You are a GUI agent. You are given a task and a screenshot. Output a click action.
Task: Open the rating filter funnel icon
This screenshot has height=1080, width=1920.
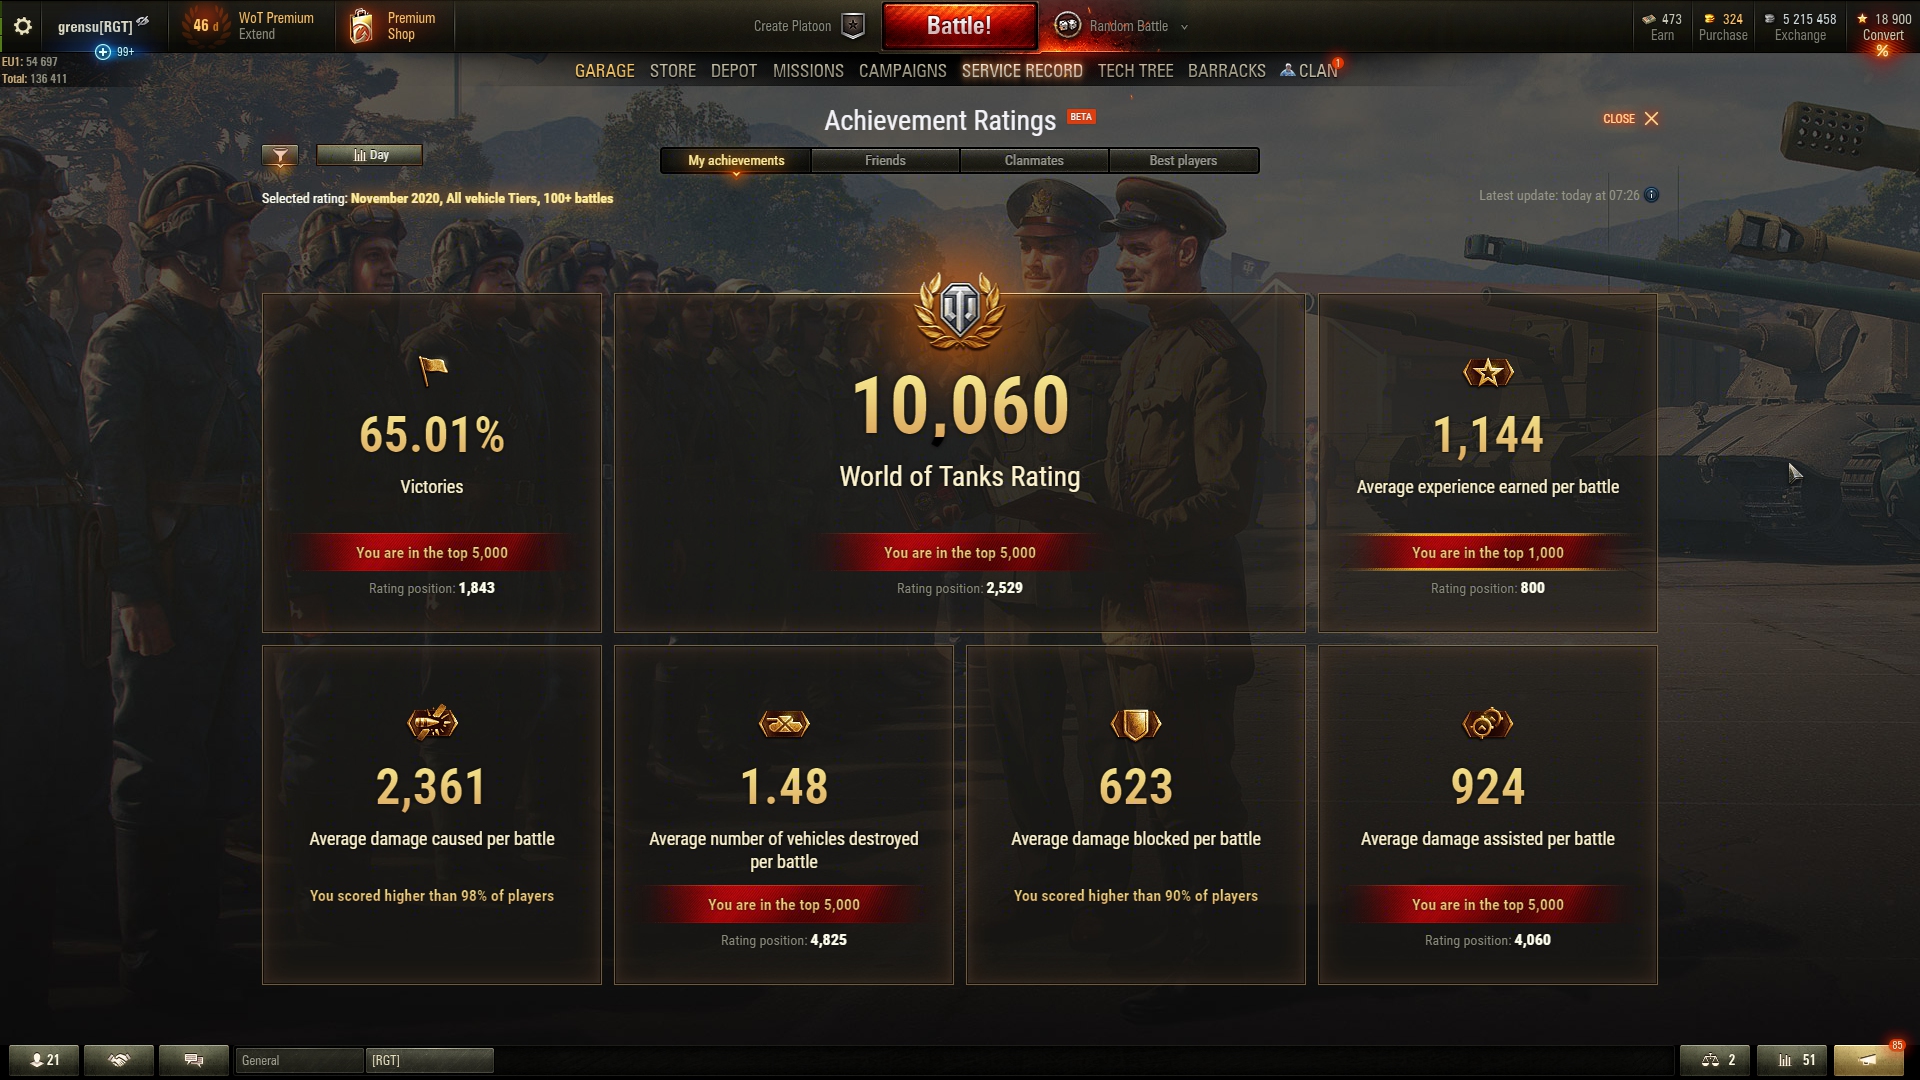(x=280, y=155)
